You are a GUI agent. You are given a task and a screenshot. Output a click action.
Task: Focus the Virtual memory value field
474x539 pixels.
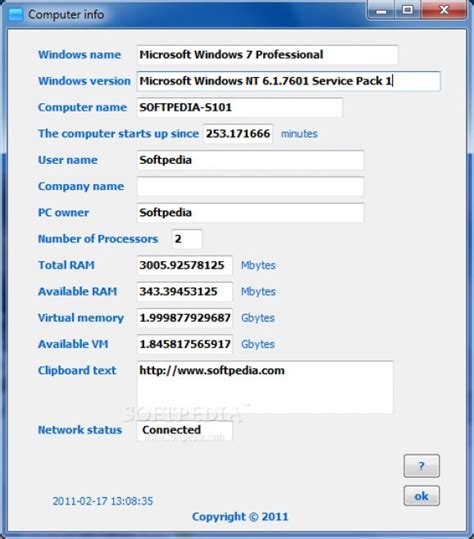pos(185,318)
